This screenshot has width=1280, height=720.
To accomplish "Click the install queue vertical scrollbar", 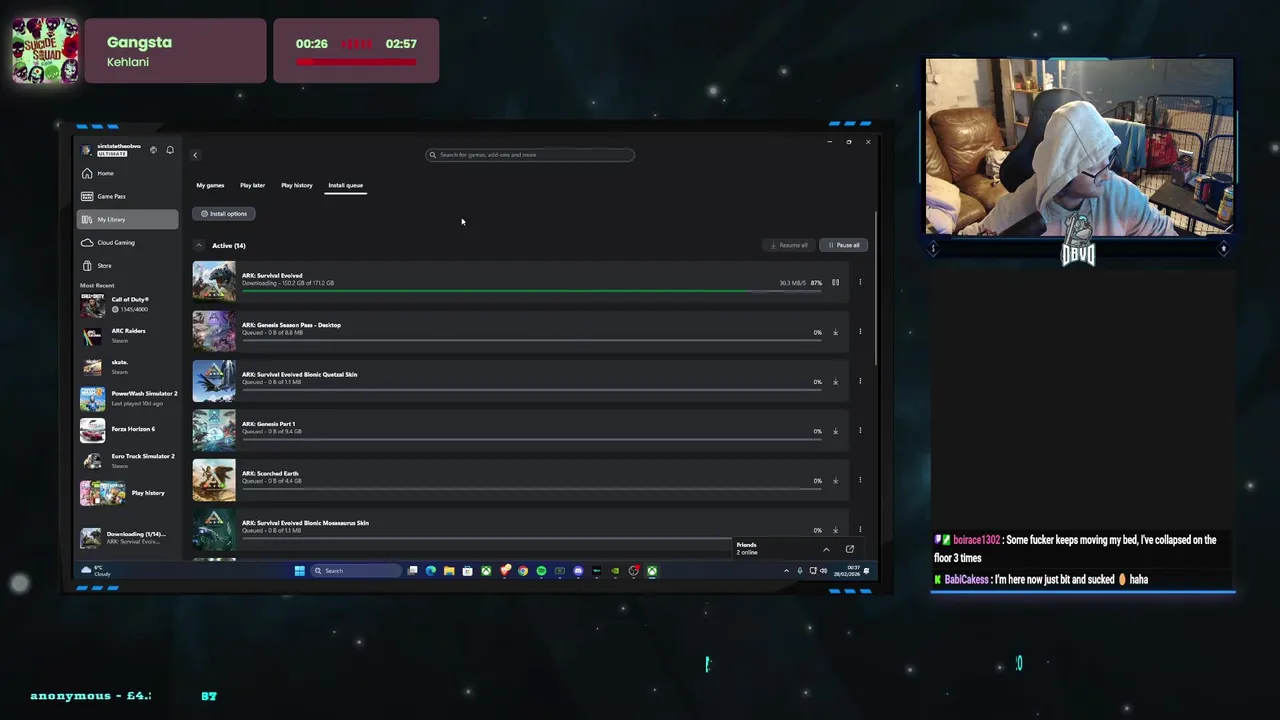I will click(876, 290).
